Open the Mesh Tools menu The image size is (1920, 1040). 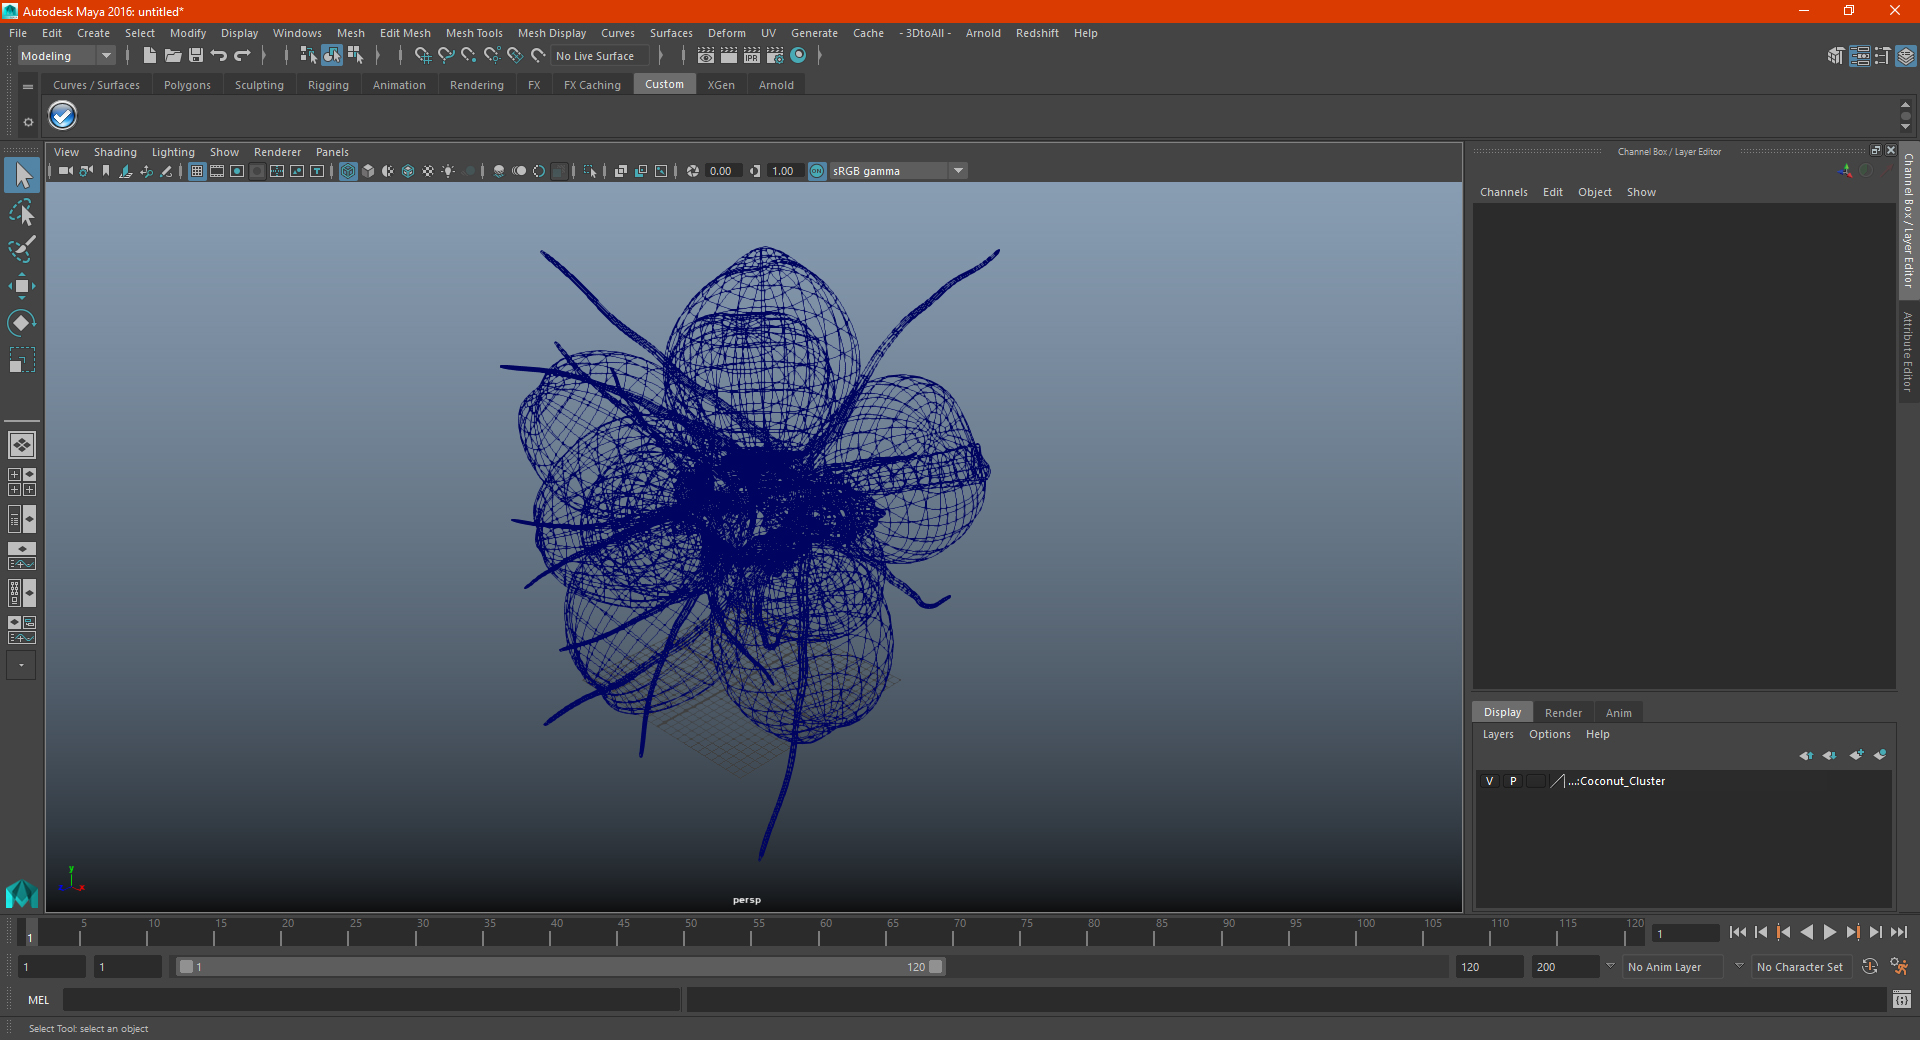point(474,33)
